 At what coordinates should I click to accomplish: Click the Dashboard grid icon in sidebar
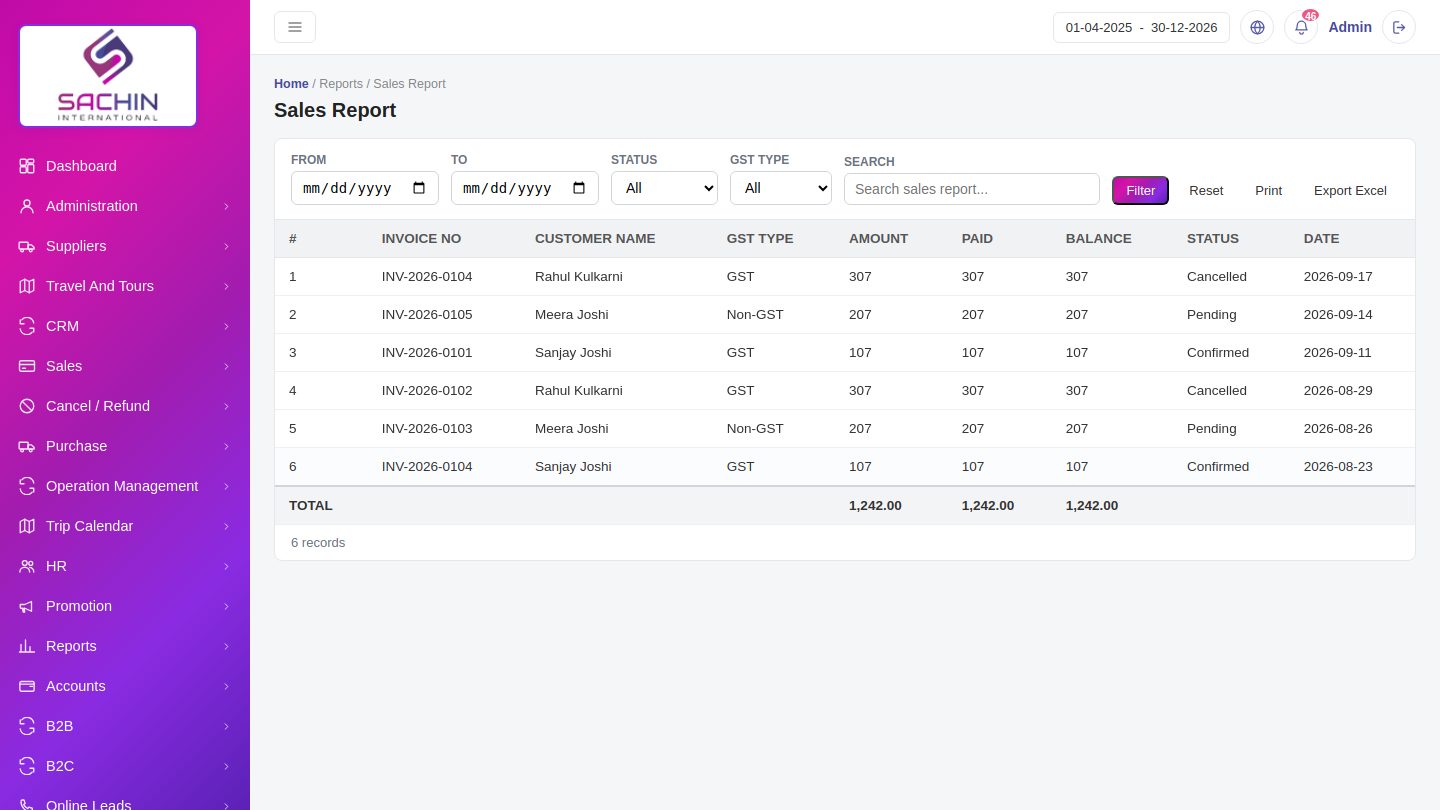pyautogui.click(x=27, y=166)
